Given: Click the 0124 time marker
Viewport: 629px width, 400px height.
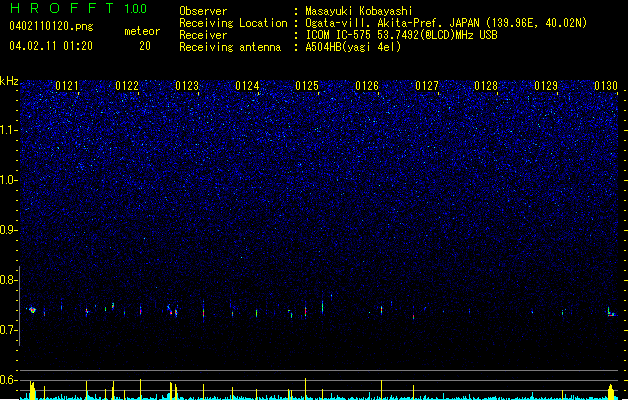Looking at the screenshot, I should (x=247, y=86).
